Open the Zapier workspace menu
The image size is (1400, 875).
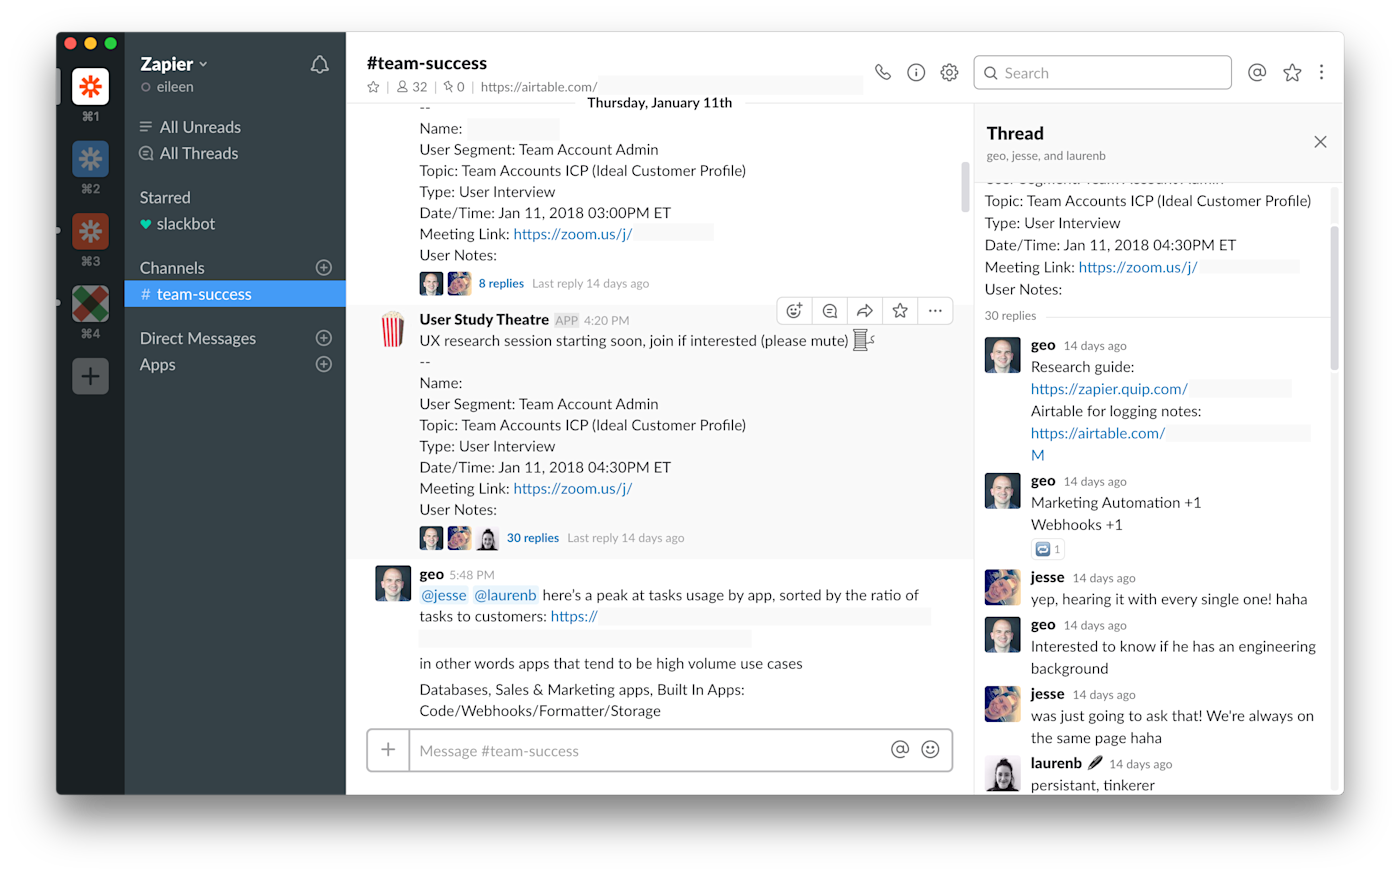point(174,64)
